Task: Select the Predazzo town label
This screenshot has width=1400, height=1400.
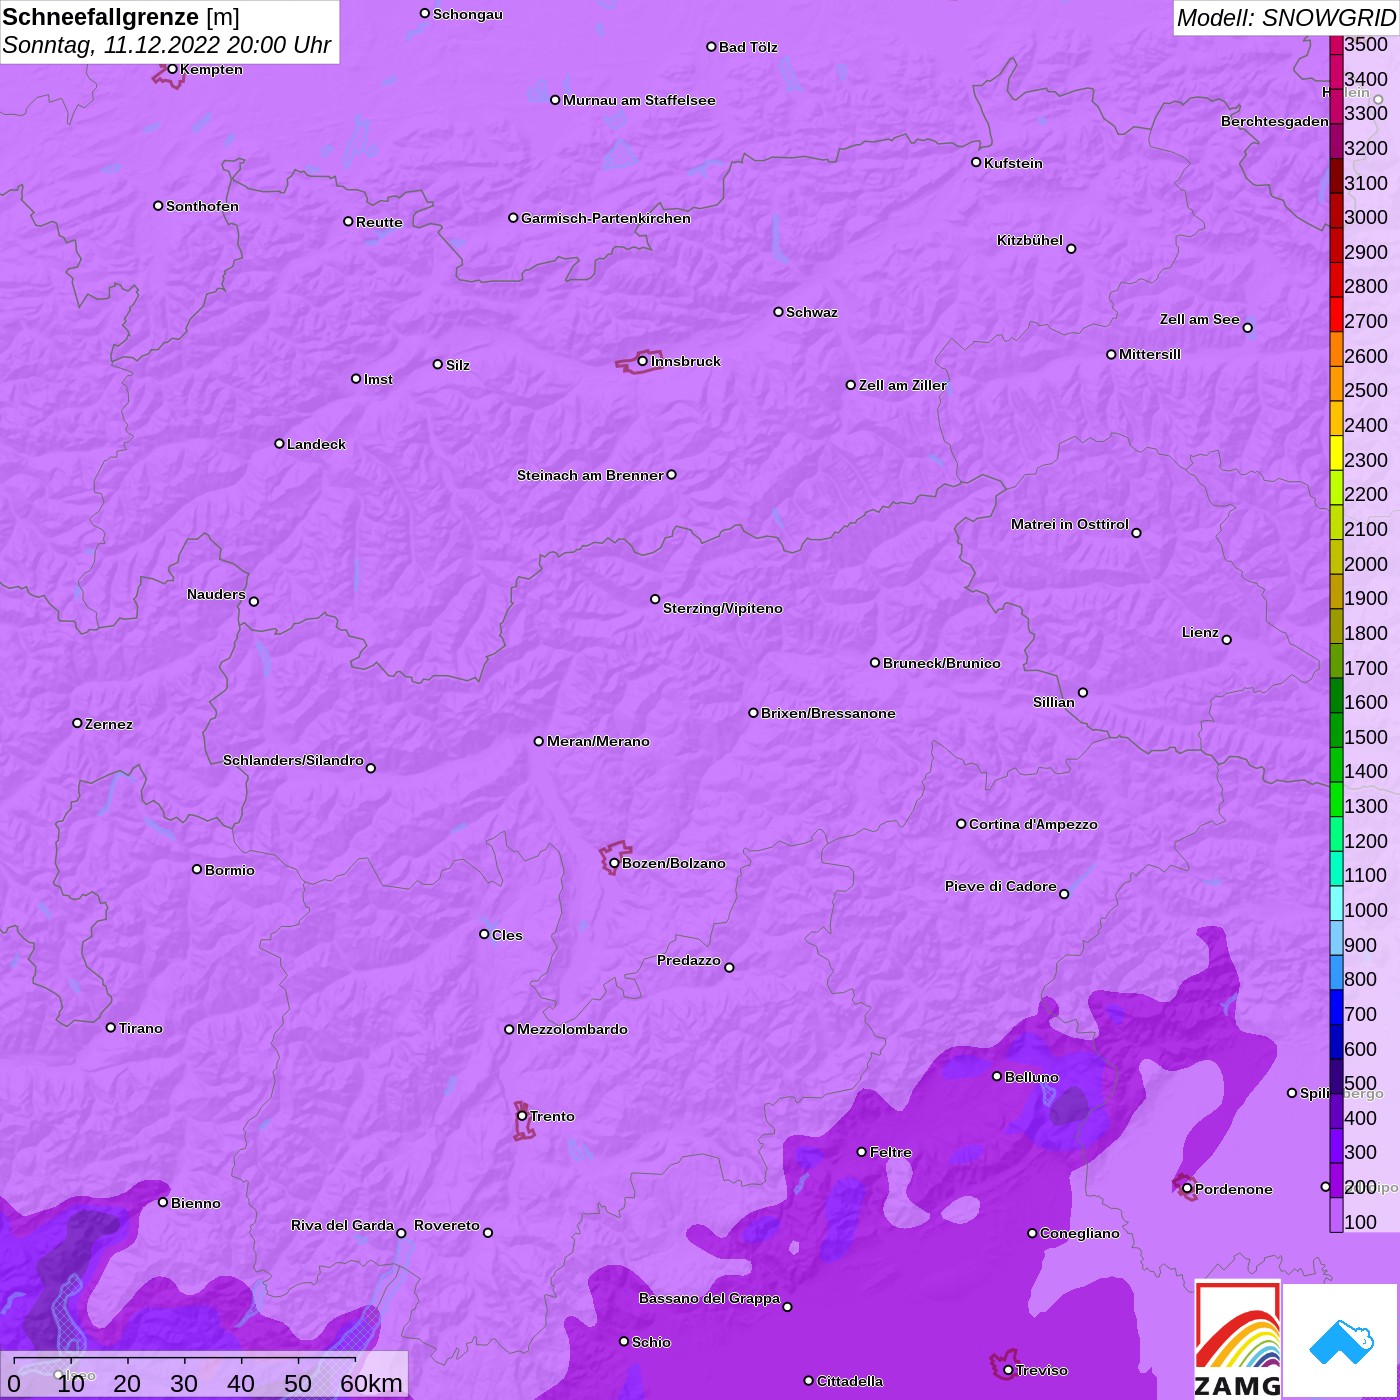Action: [x=688, y=960]
